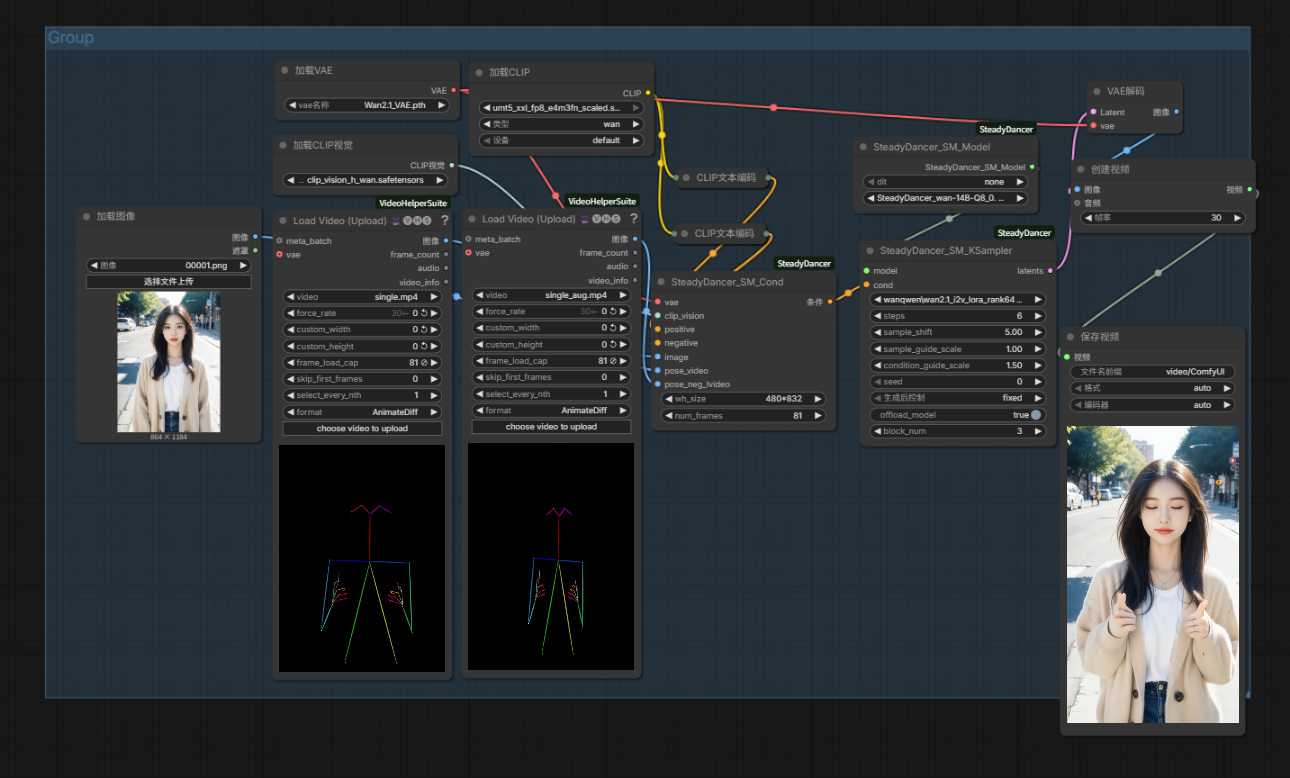Reset force_rate in the single.mp4 video node
Image resolution: width=1290 pixels, height=778 pixels.
(x=424, y=313)
